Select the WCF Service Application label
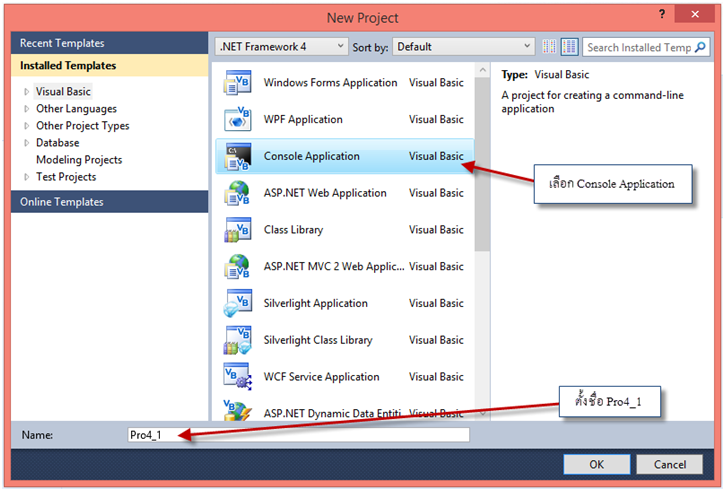The height and width of the screenshot is (491, 726). [321, 377]
